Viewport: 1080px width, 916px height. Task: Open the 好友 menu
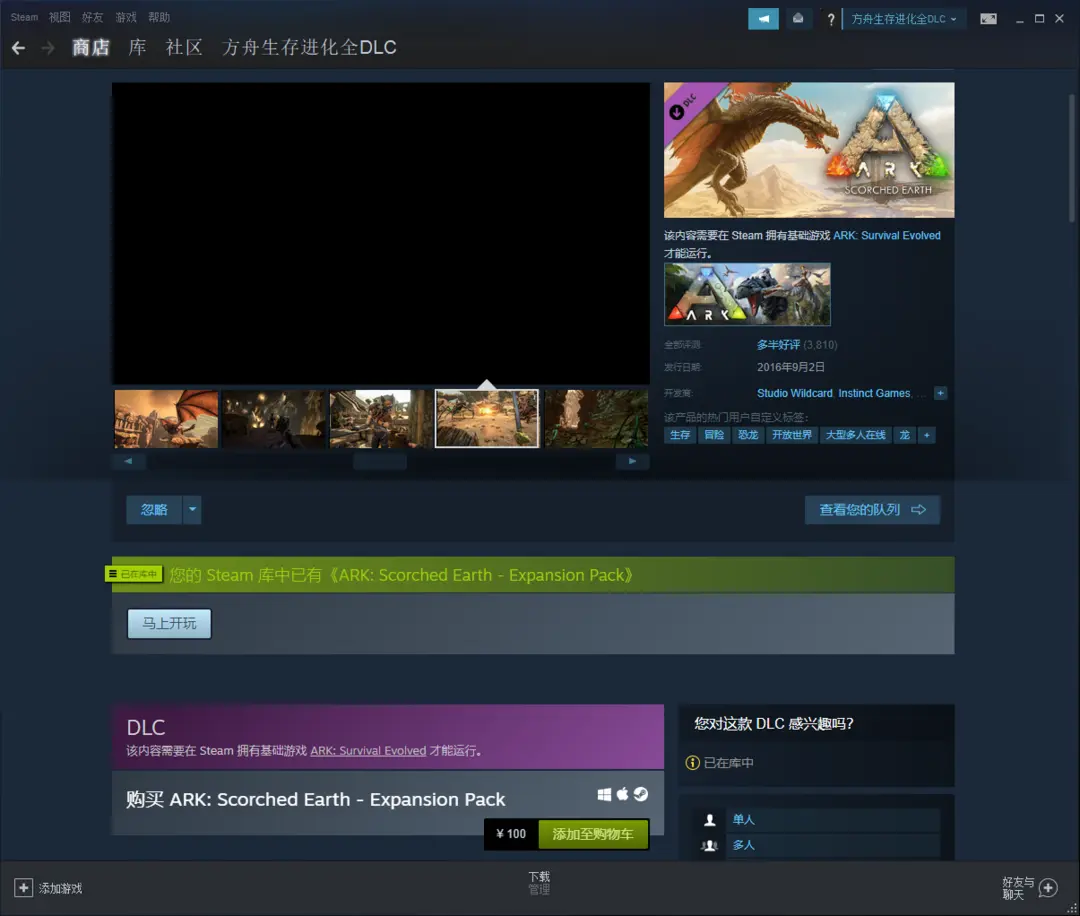tap(92, 17)
